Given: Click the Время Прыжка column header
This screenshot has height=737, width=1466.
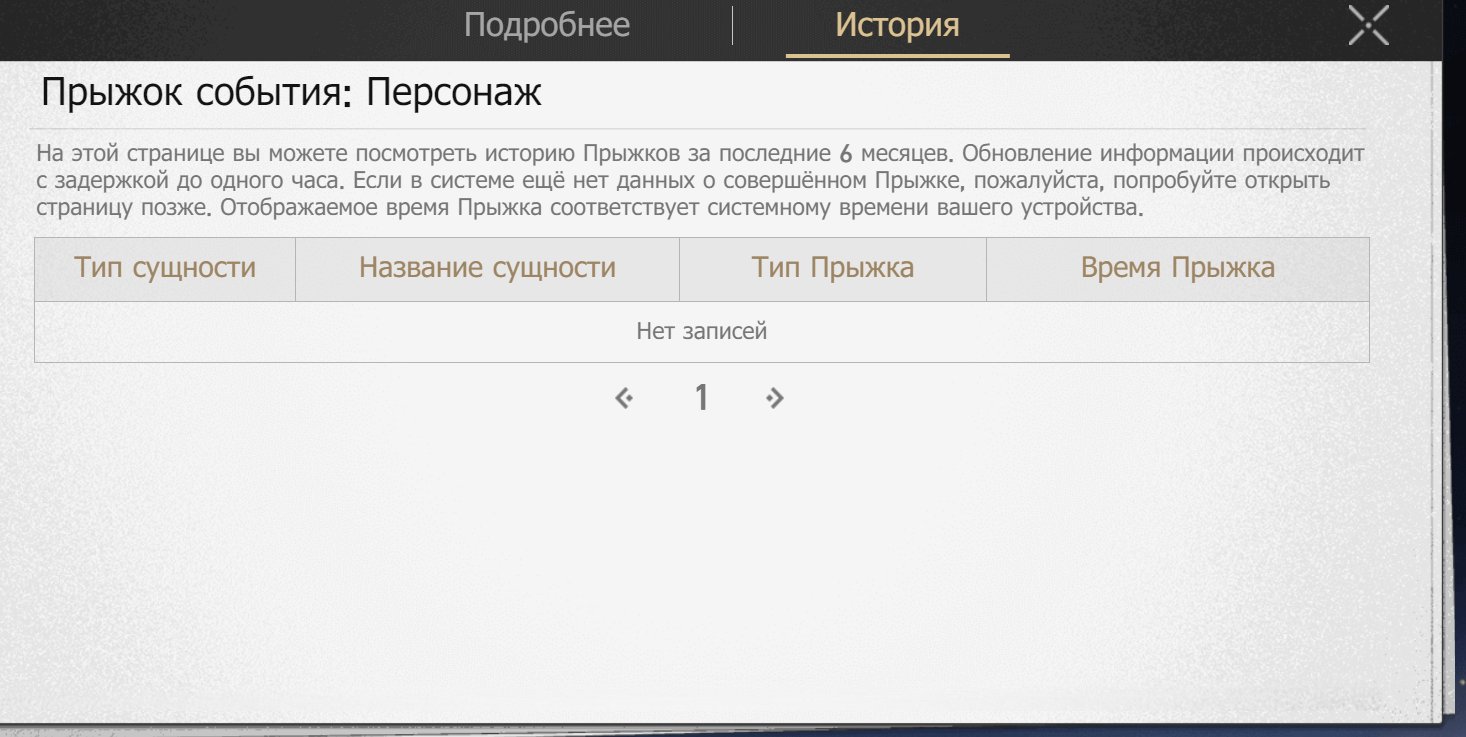Looking at the screenshot, I should [1177, 269].
